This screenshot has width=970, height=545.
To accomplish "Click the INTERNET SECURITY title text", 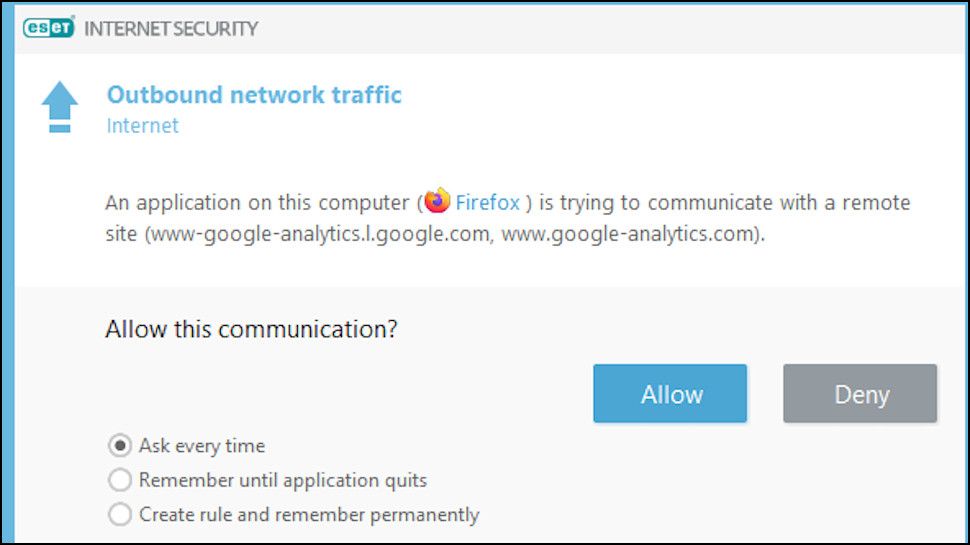I will [171, 28].
